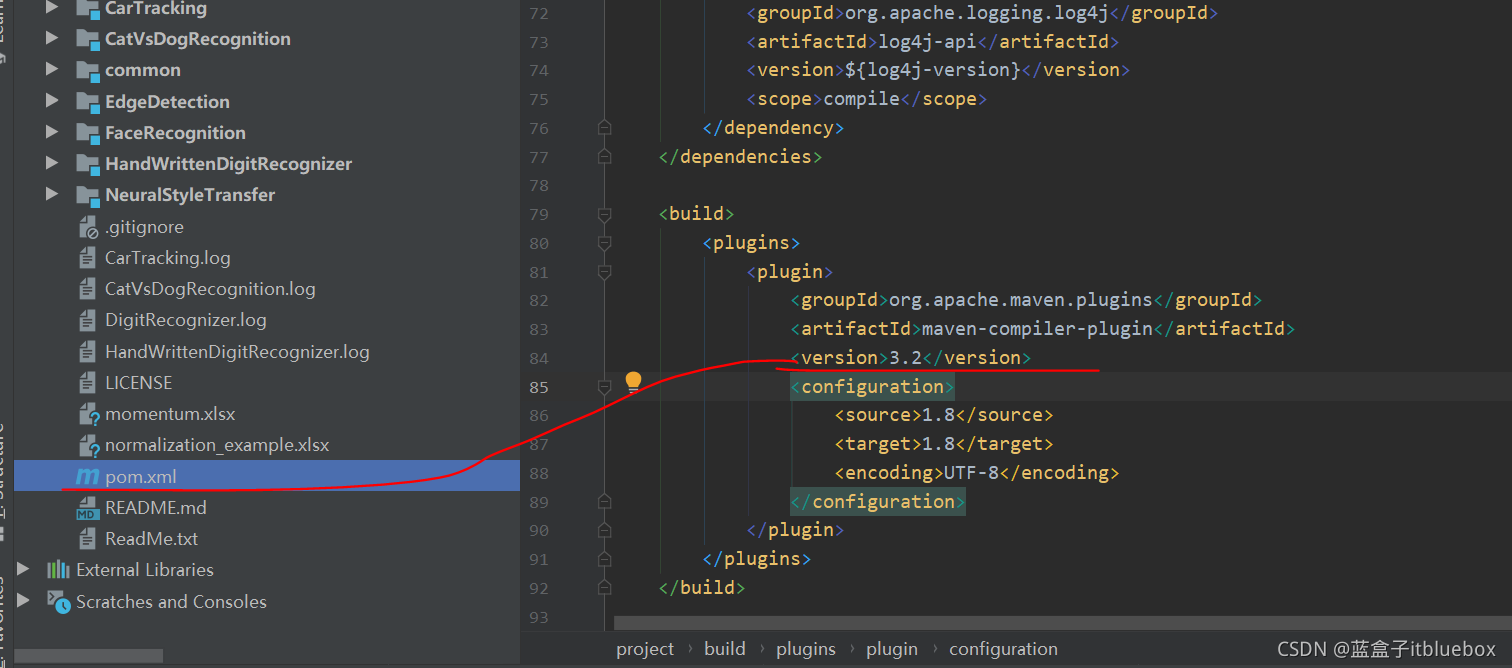This screenshot has width=1512, height=668.
Task: Fold the closing plugin tag at line 90
Action: pos(604,530)
